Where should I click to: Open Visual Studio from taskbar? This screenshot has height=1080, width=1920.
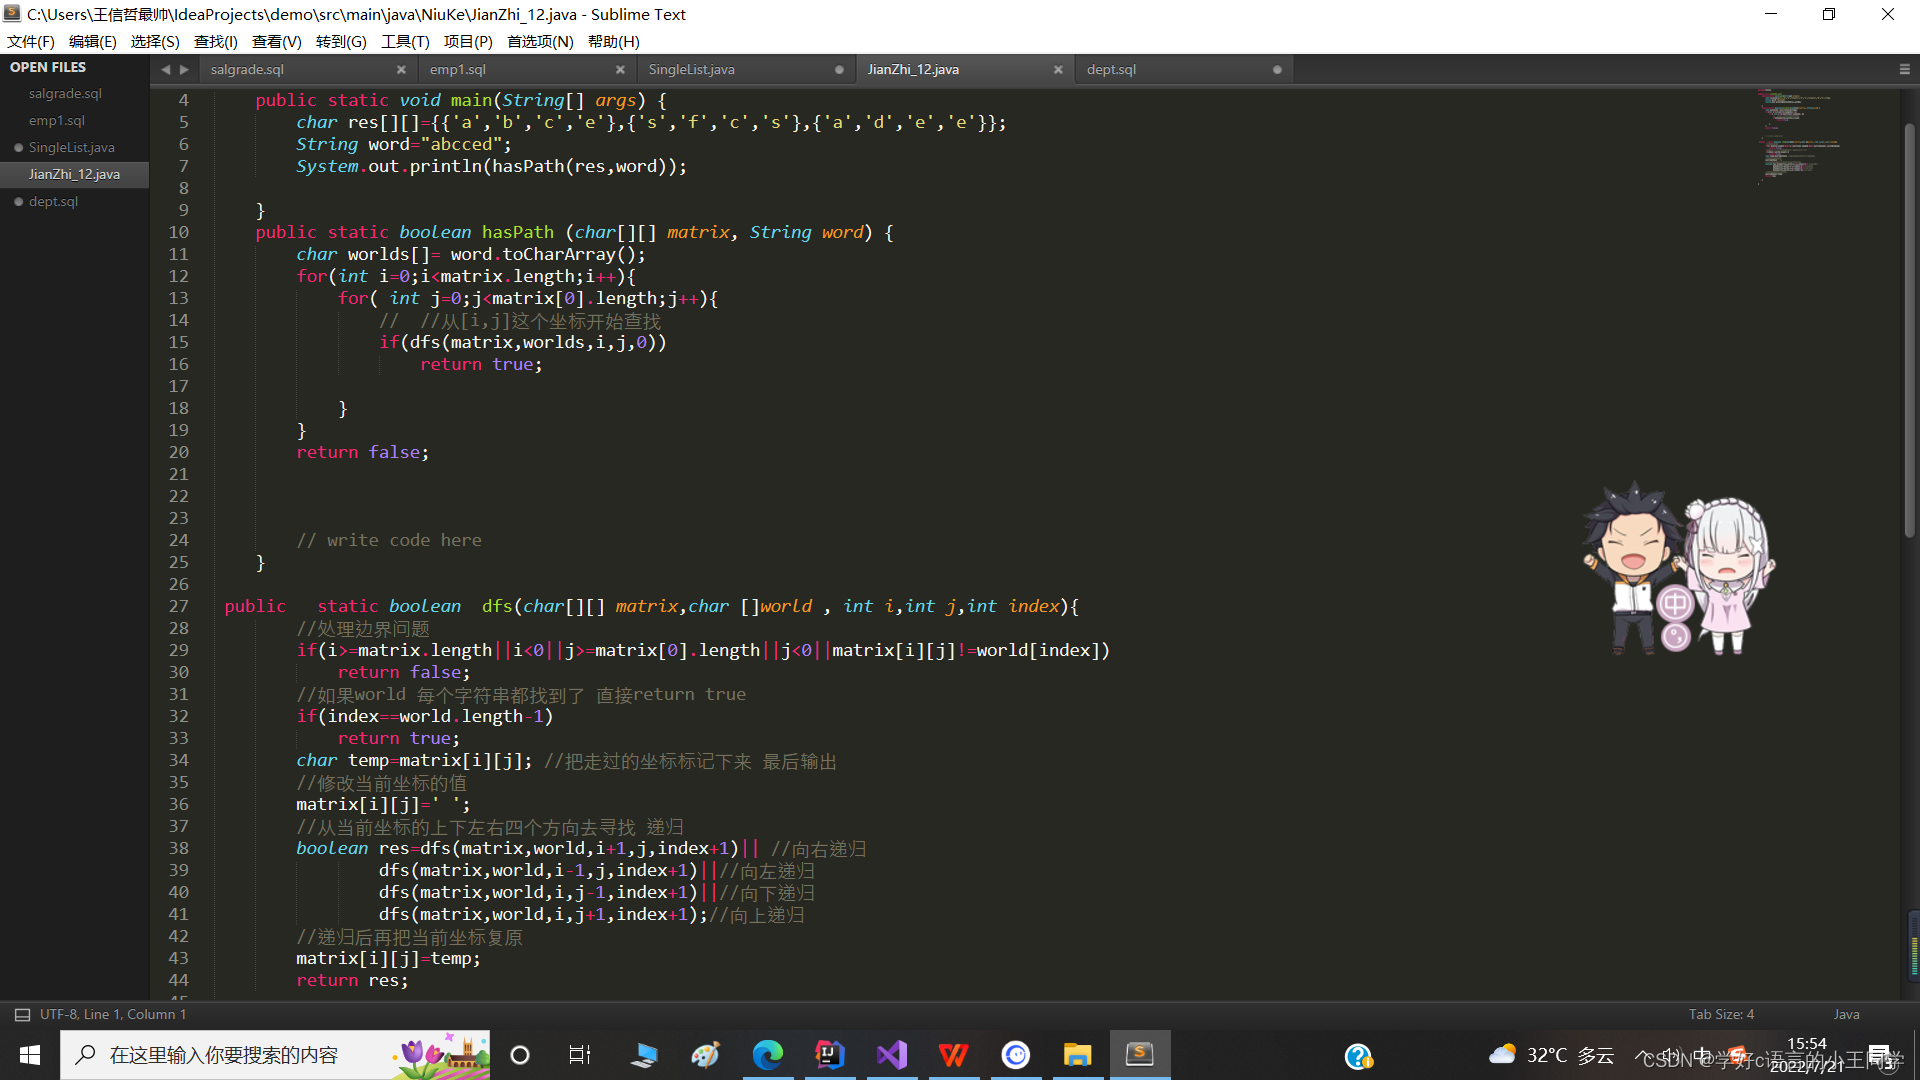pyautogui.click(x=892, y=1055)
